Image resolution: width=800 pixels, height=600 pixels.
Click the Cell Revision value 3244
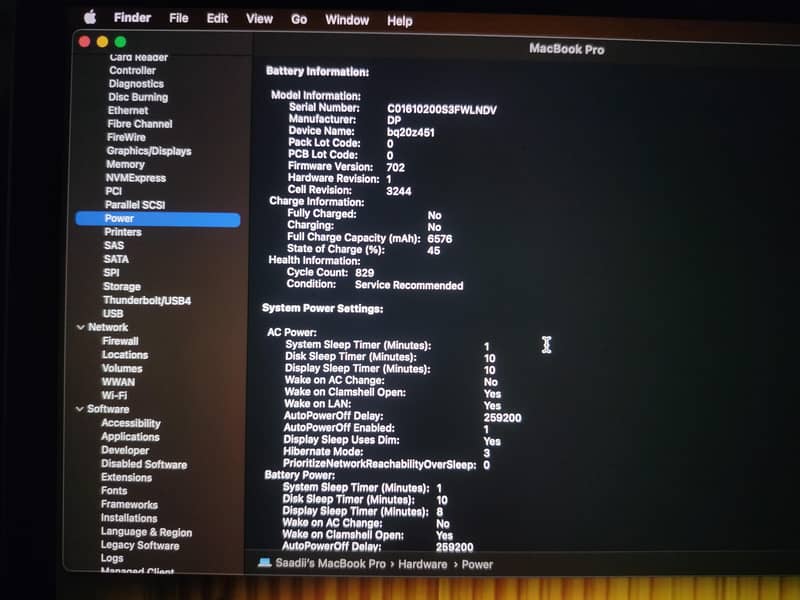point(399,191)
